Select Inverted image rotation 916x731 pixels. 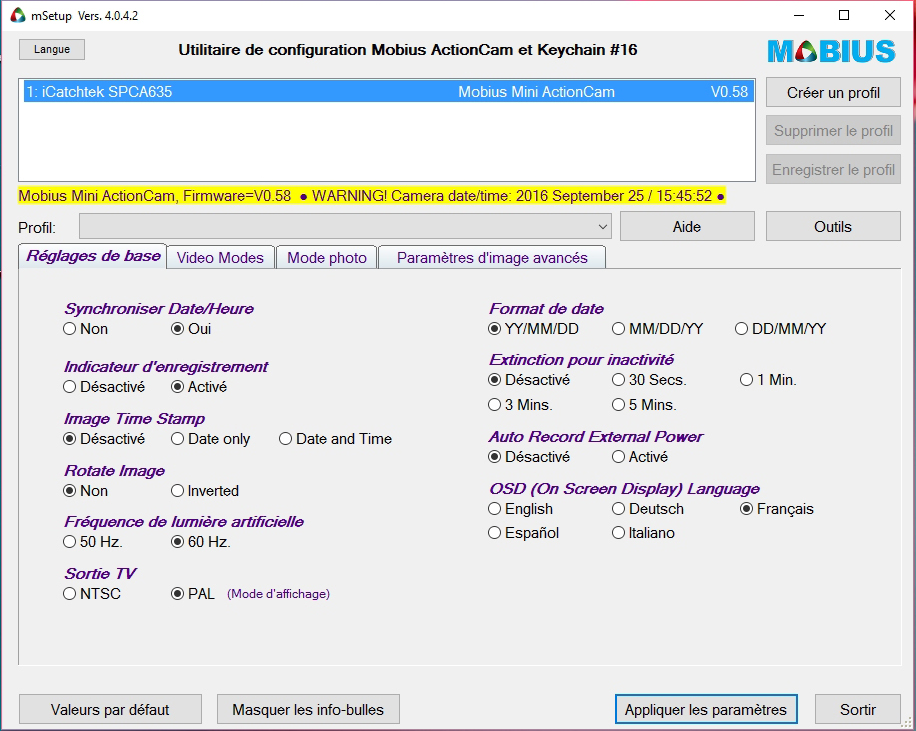tap(205, 491)
